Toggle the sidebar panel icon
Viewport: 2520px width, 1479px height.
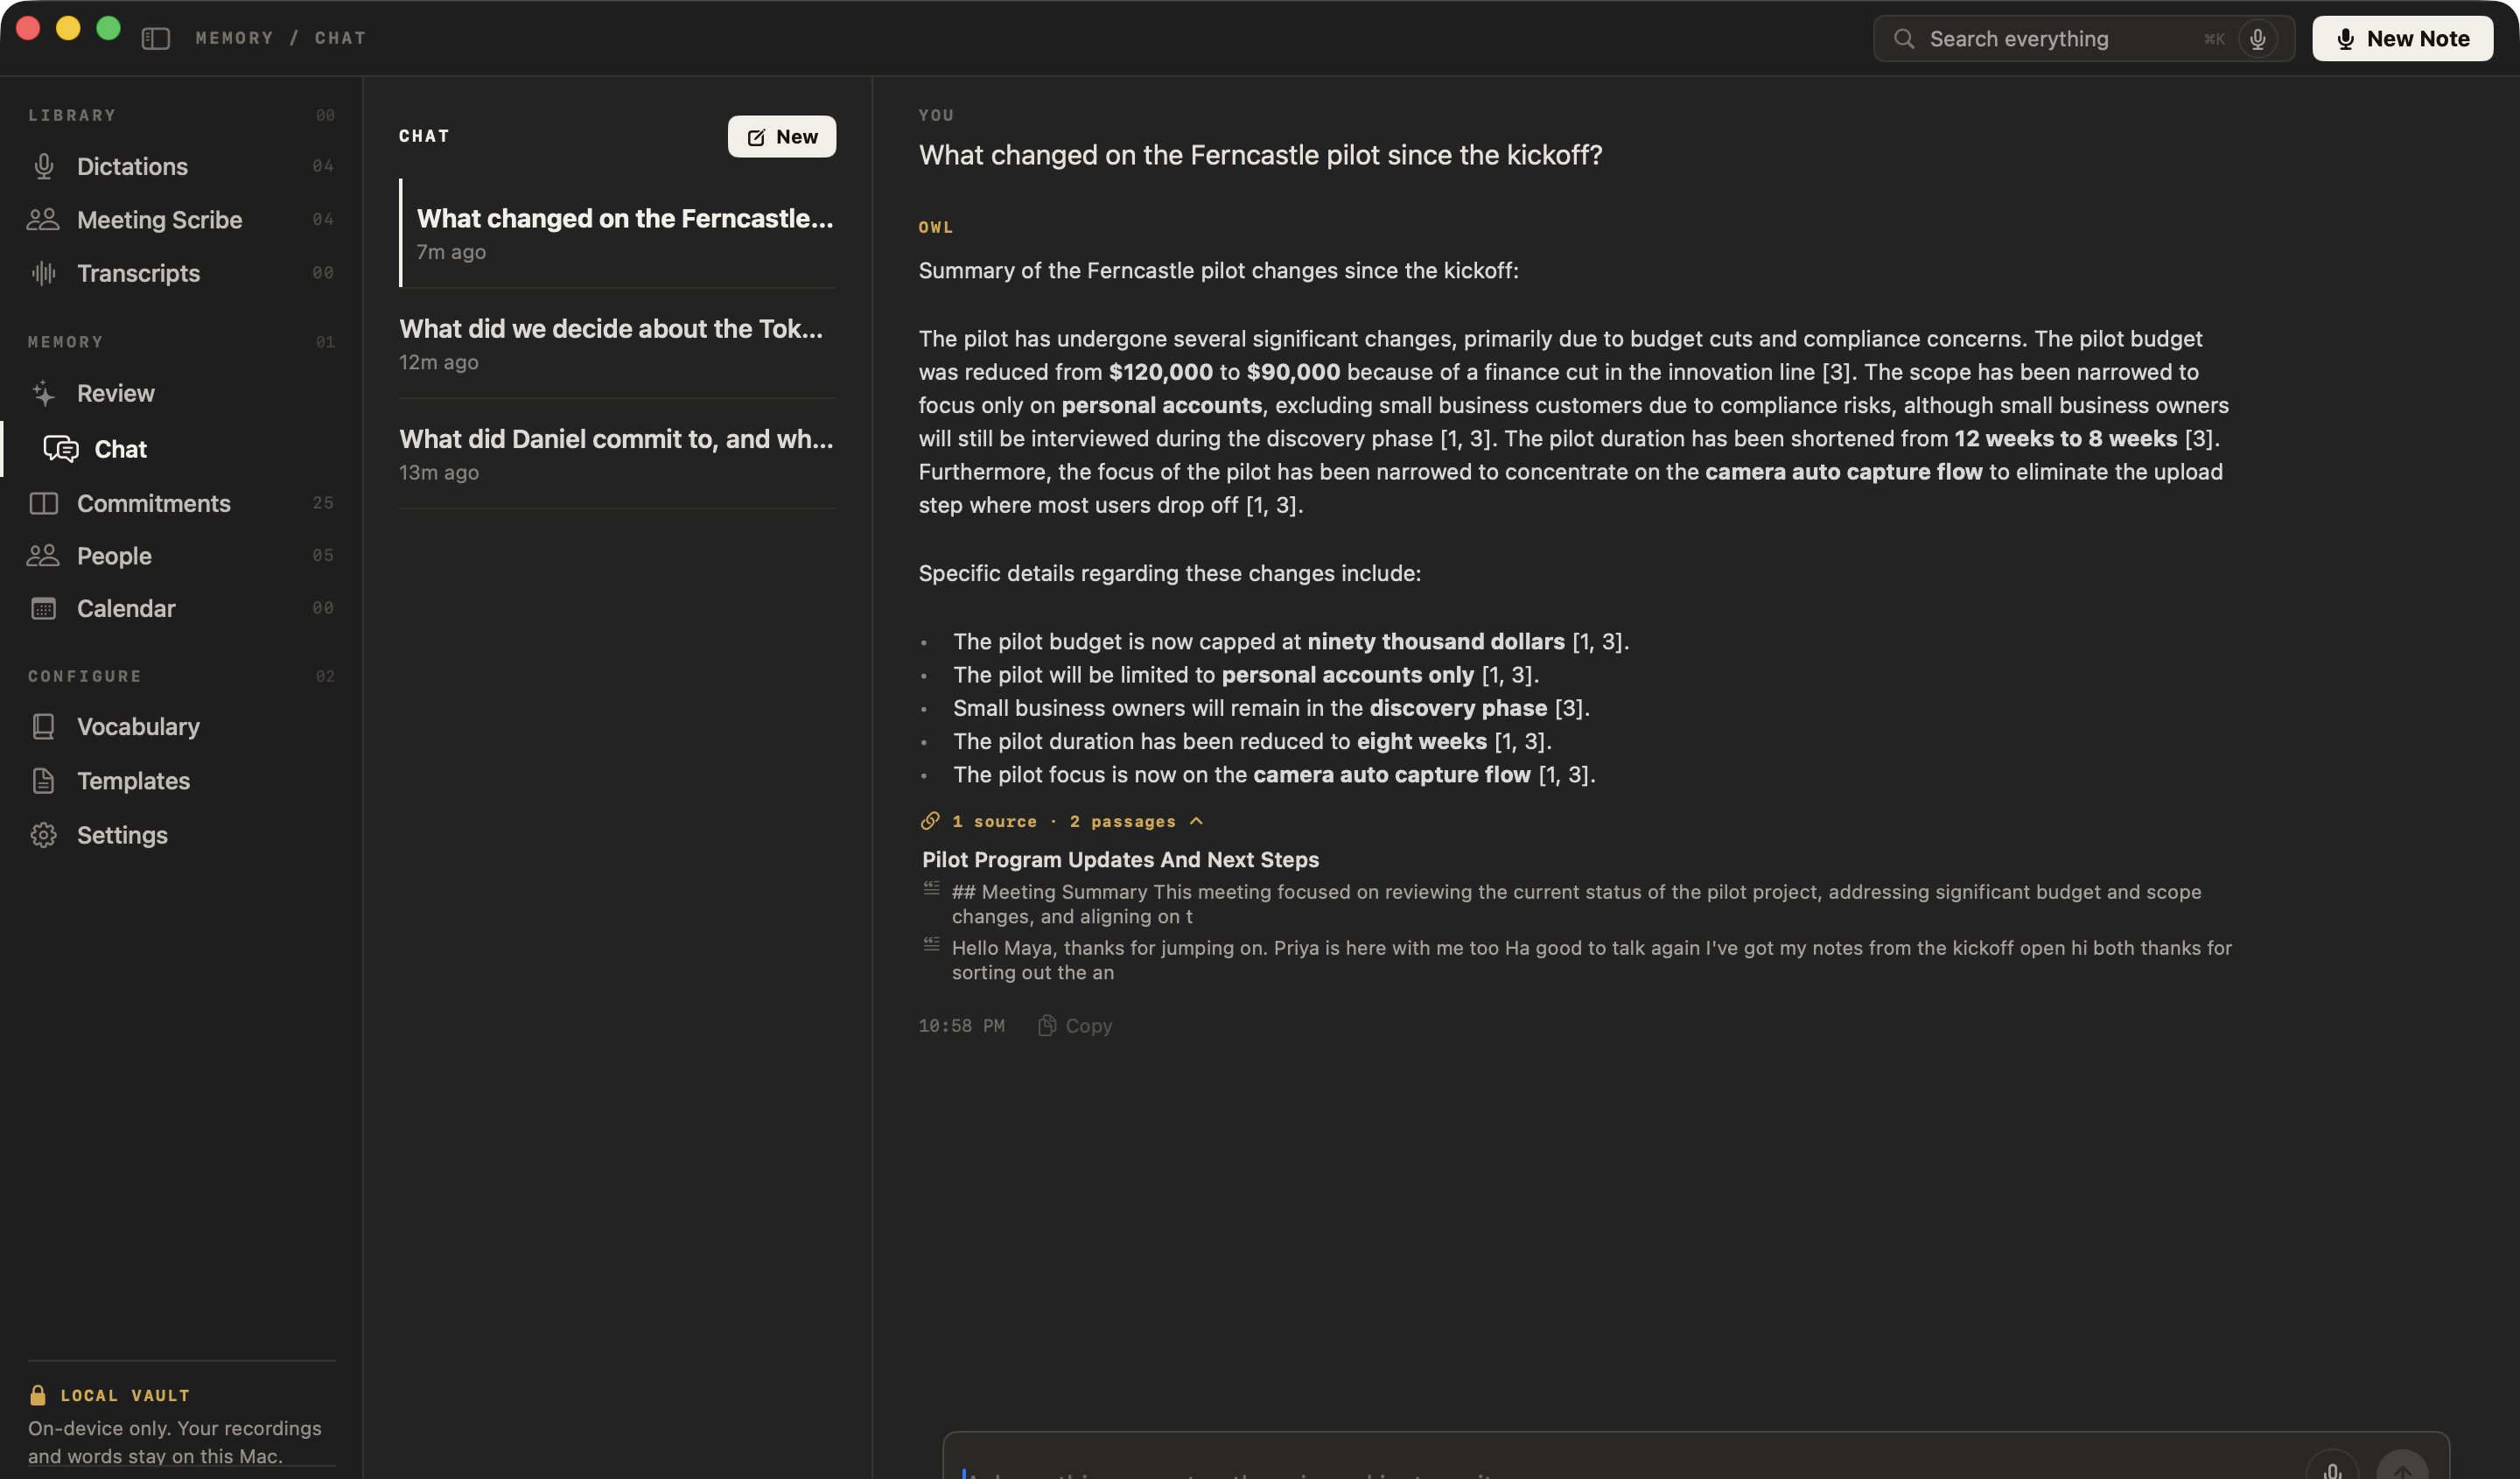click(x=155, y=38)
